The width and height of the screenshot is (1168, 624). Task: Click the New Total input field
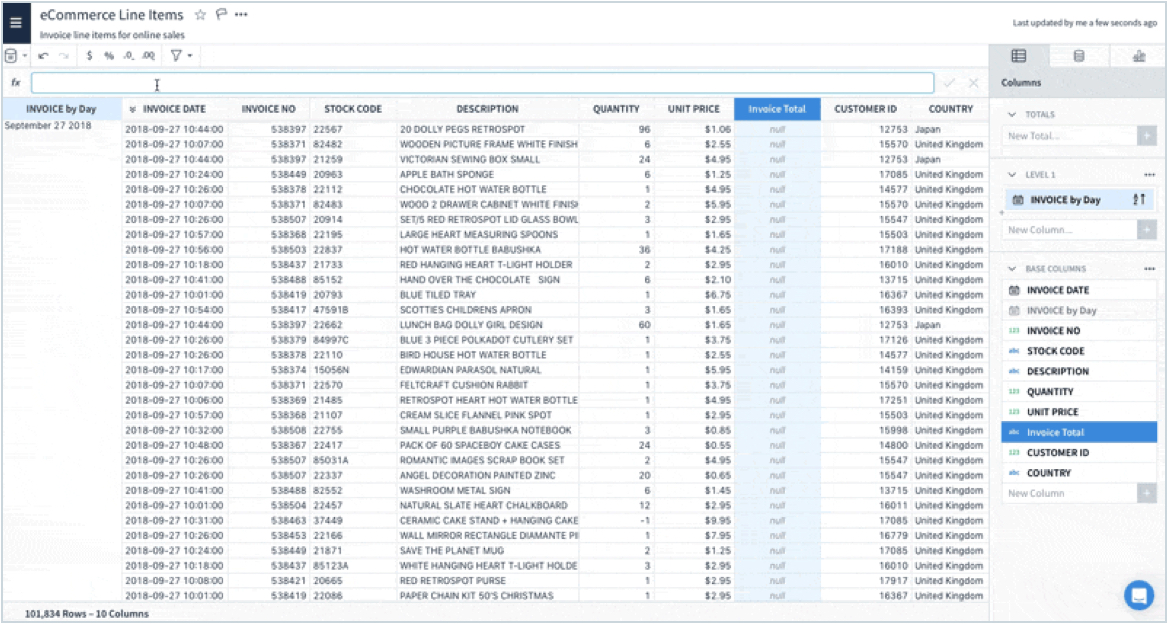coord(1069,136)
